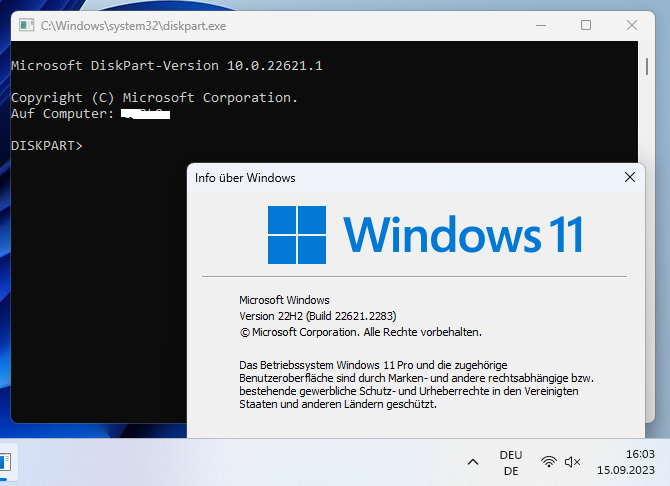Screen dimensions: 670x486
Task: Minimize the diskpart.exe window
Action: pyautogui.click(x=541, y=26)
